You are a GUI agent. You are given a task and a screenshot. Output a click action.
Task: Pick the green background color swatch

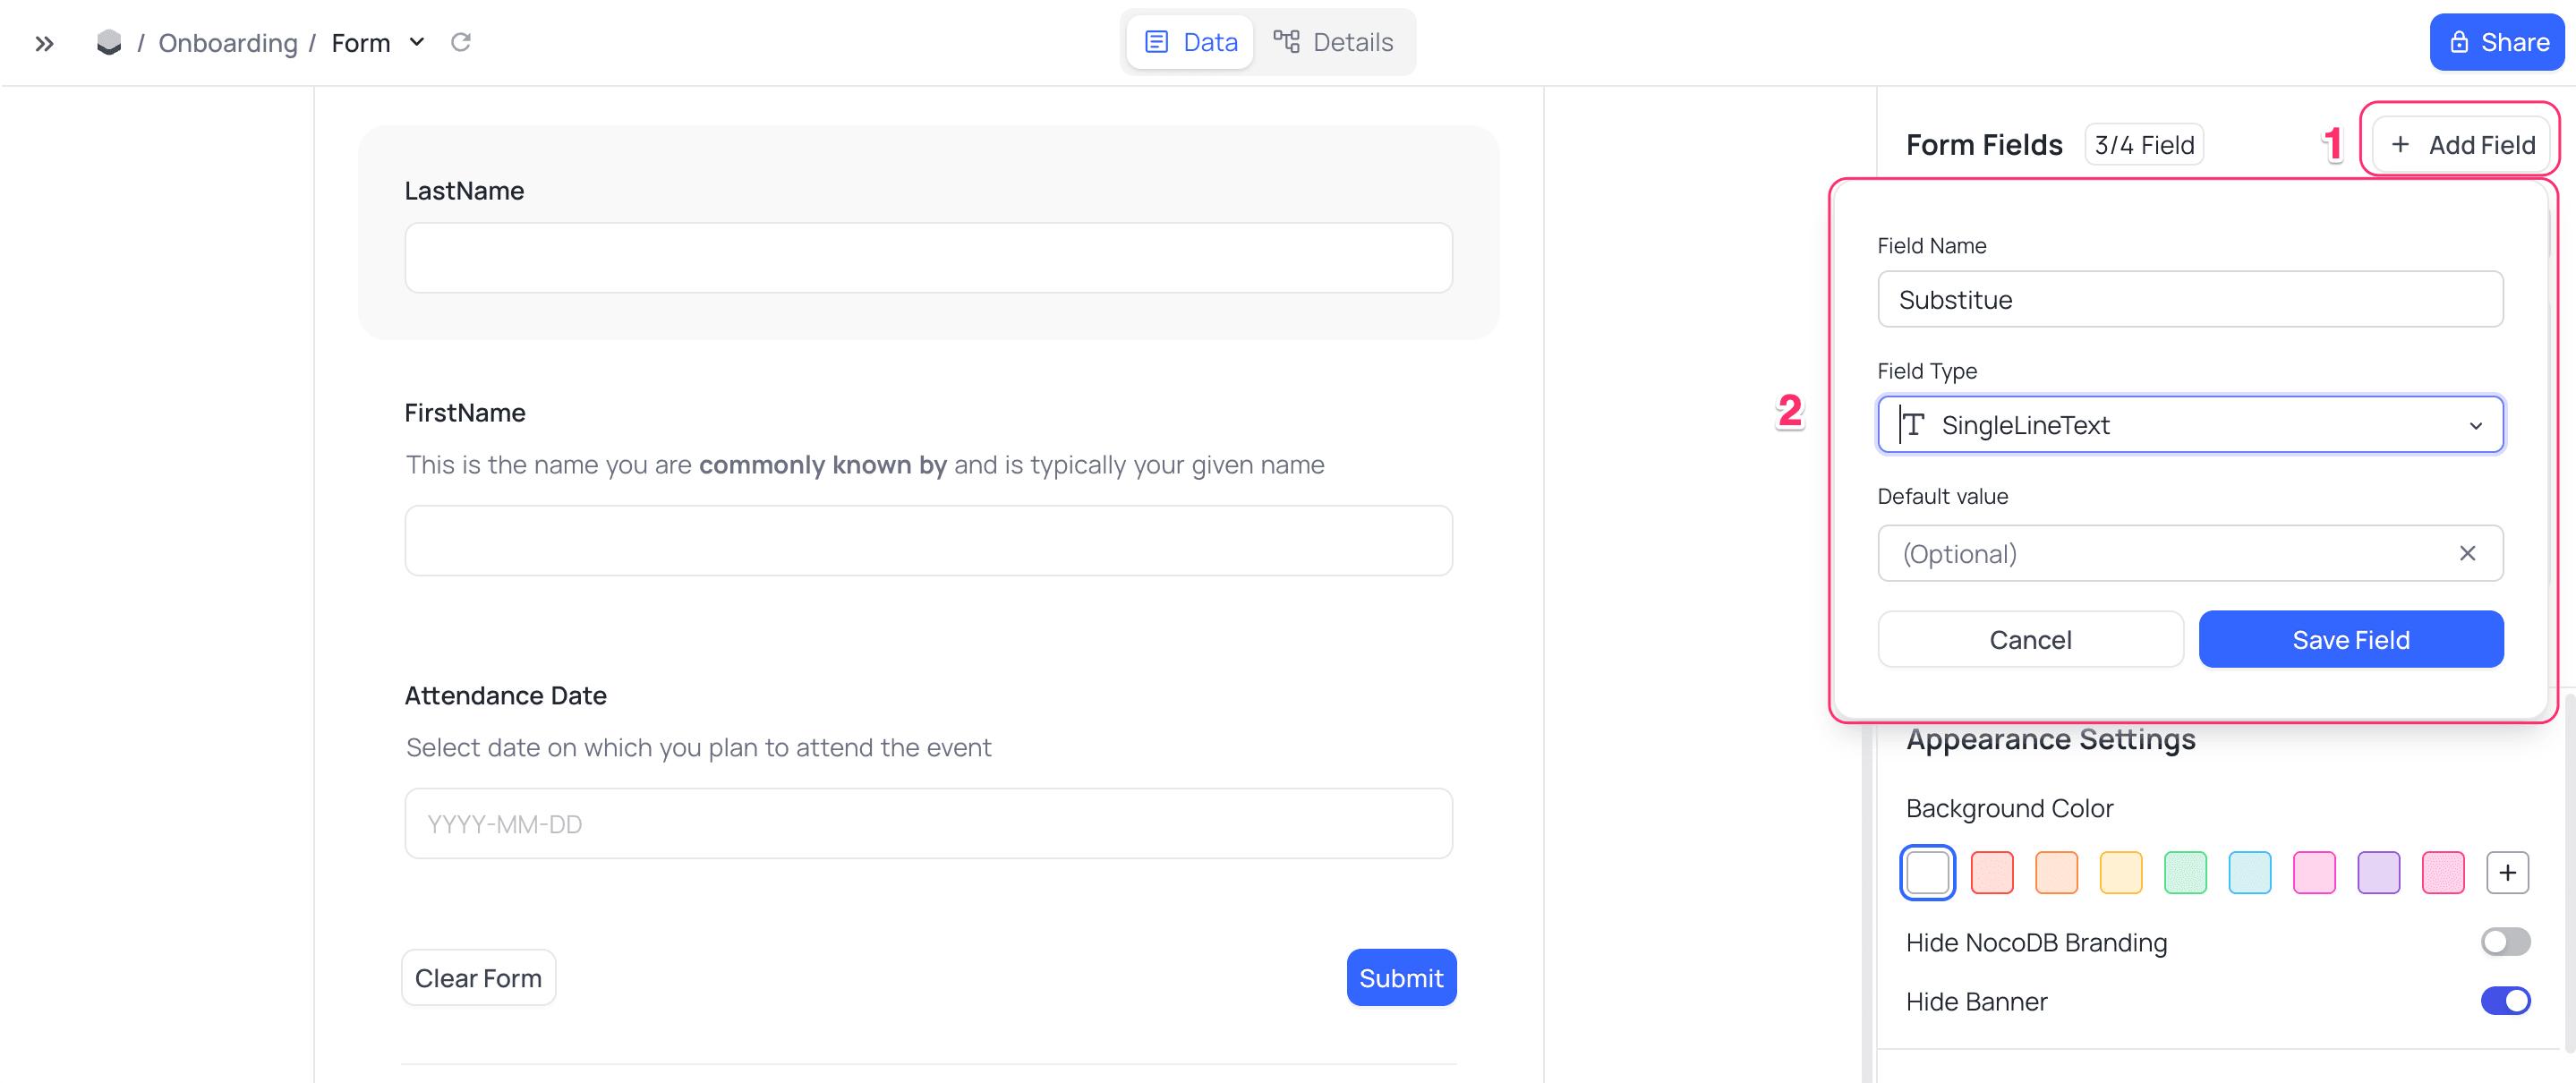[2185, 873]
